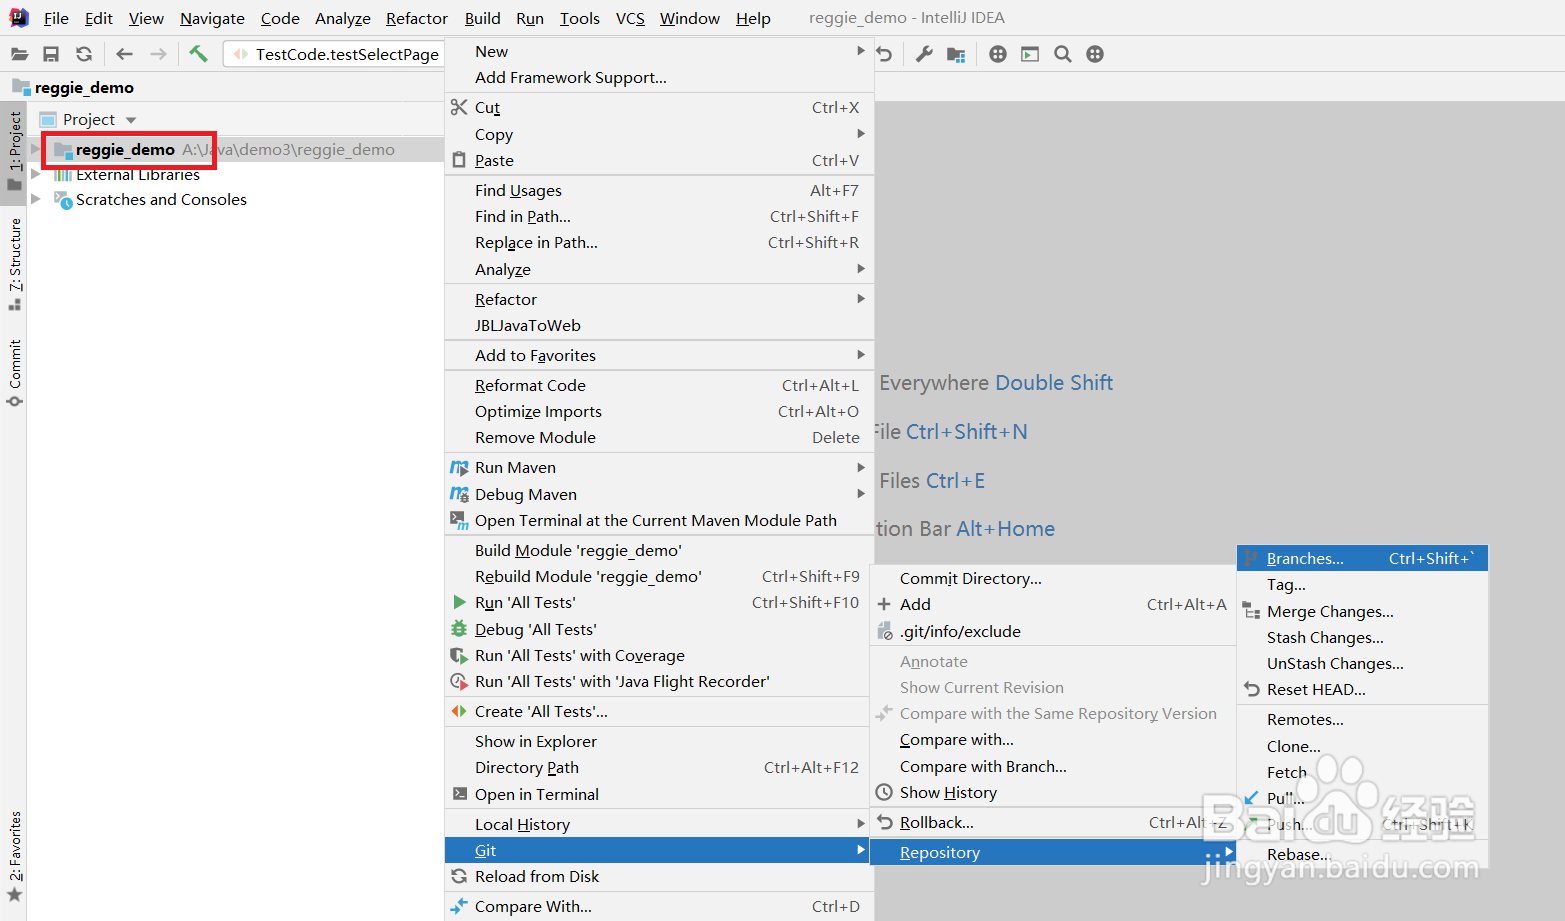
Task: Choose Add Framework Support
Action: (659, 77)
